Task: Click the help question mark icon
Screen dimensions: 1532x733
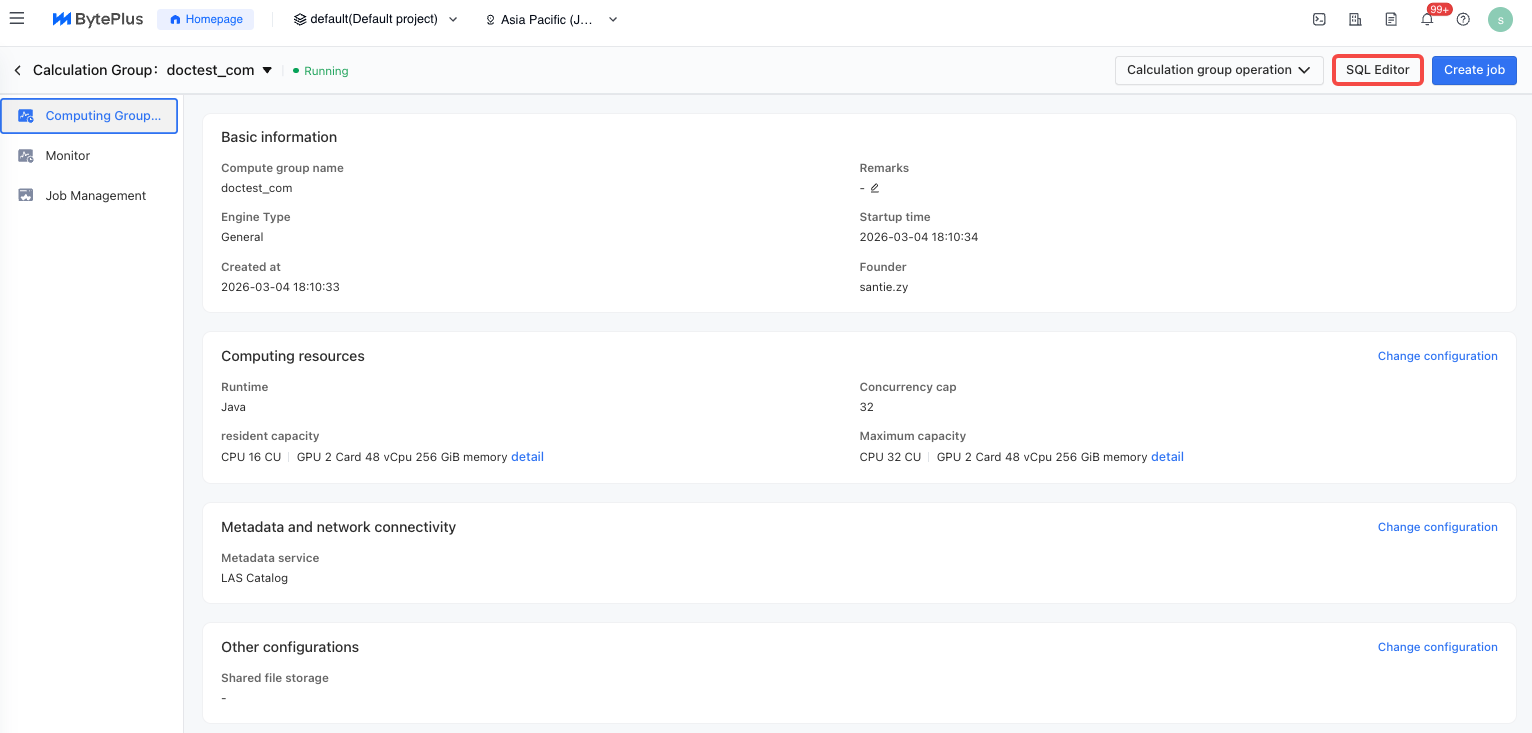Action: (x=1463, y=19)
